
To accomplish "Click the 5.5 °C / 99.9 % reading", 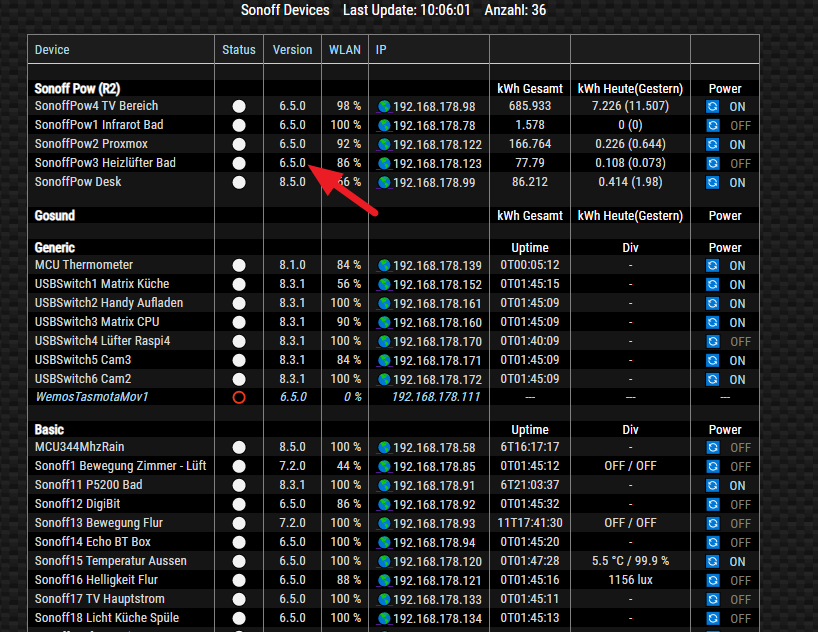I will (x=630, y=561).
